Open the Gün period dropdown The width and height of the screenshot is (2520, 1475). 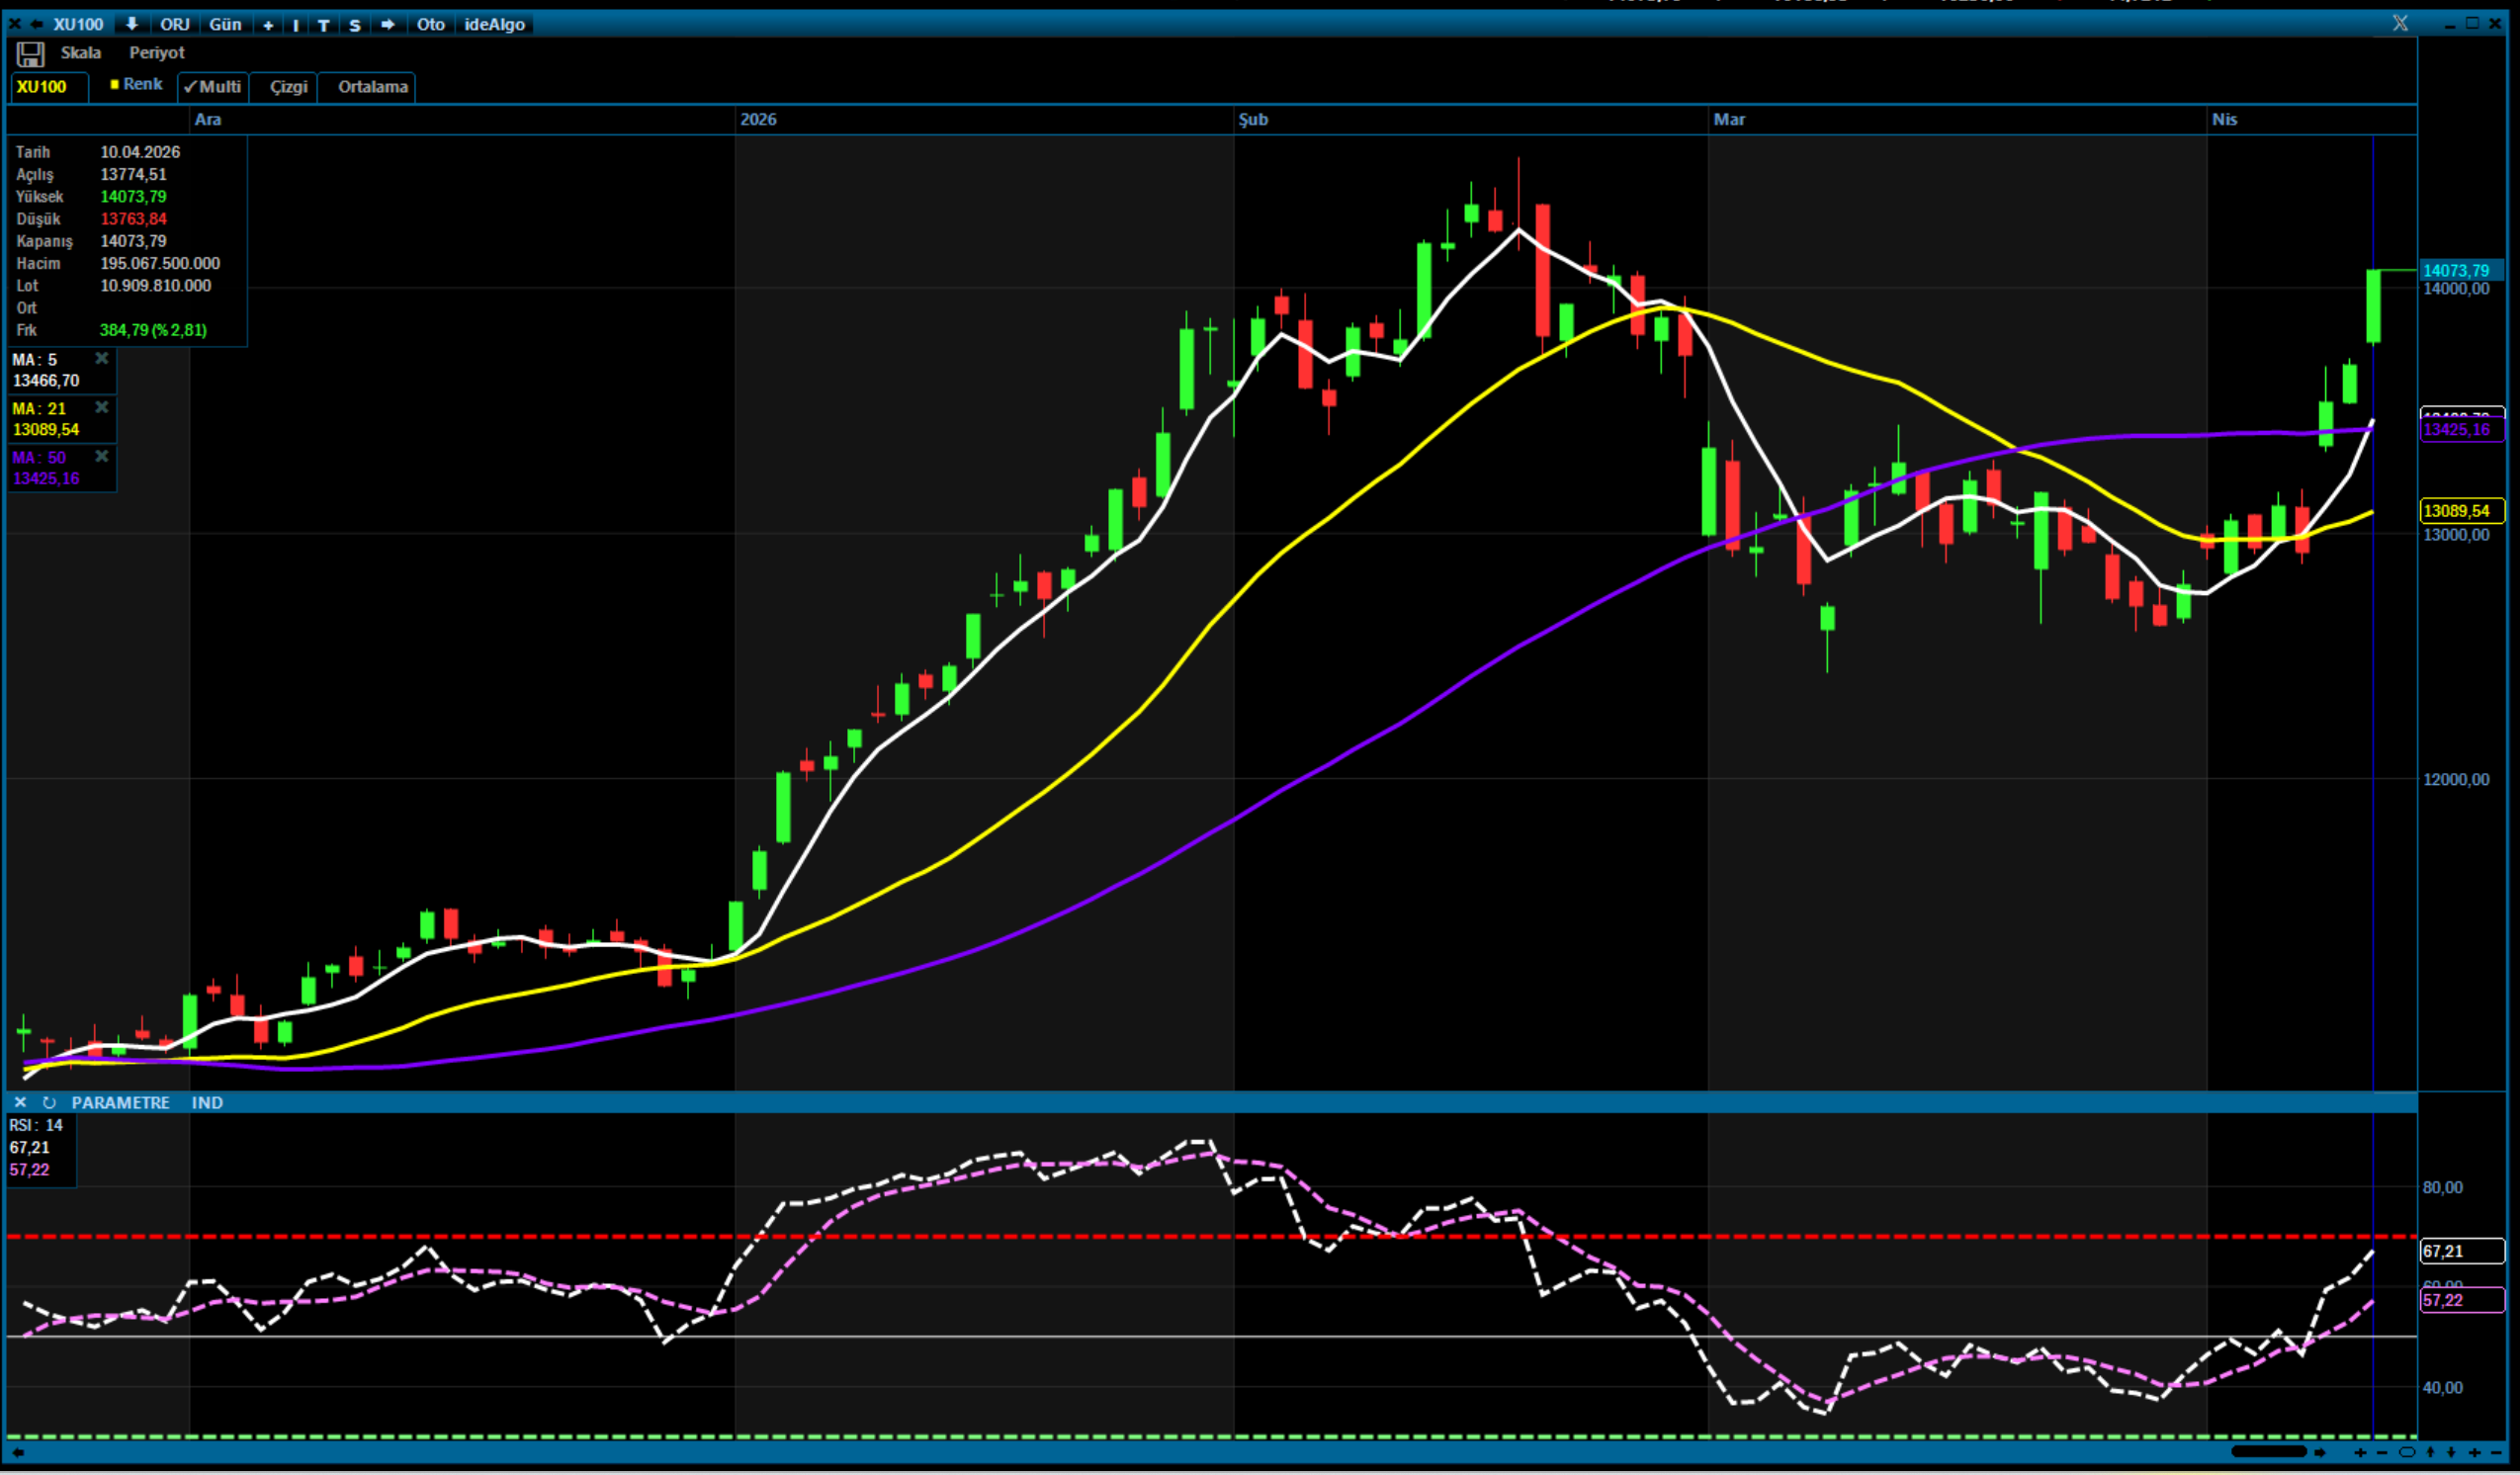(225, 24)
